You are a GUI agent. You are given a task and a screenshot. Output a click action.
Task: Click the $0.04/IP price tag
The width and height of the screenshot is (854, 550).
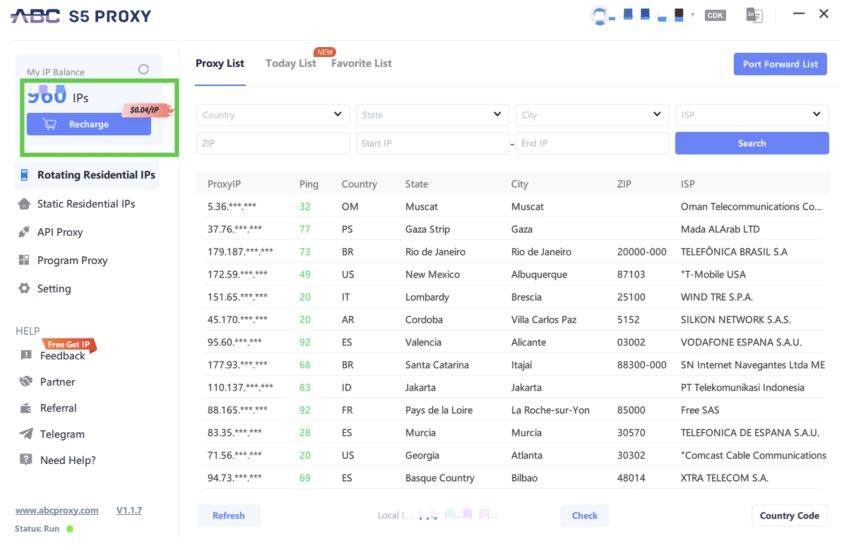tap(144, 110)
